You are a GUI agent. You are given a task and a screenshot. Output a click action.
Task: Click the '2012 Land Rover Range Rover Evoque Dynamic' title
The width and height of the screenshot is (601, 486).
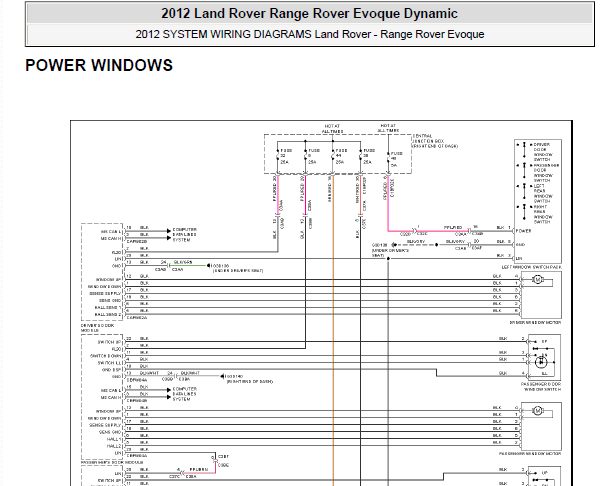point(309,13)
